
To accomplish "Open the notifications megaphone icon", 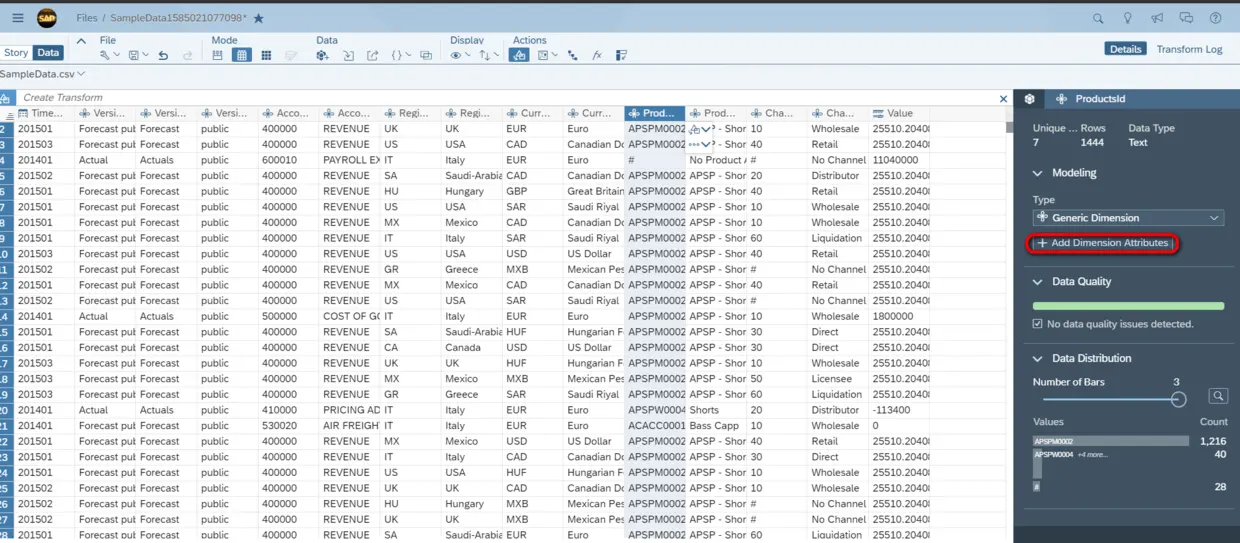I will coord(1157,18).
